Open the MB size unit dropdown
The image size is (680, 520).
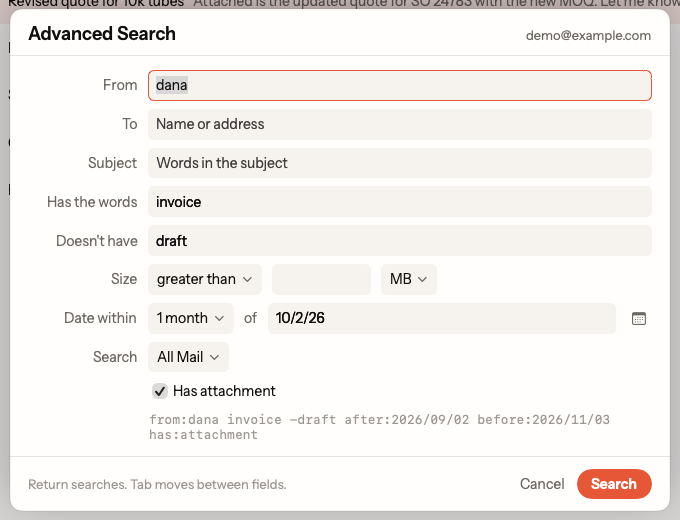409,279
